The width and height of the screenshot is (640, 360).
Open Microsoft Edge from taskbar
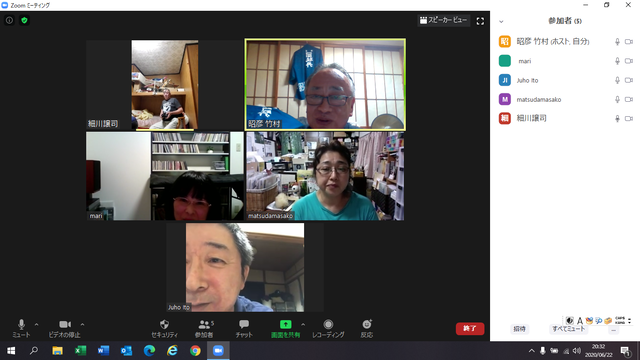click(x=149, y=351)
